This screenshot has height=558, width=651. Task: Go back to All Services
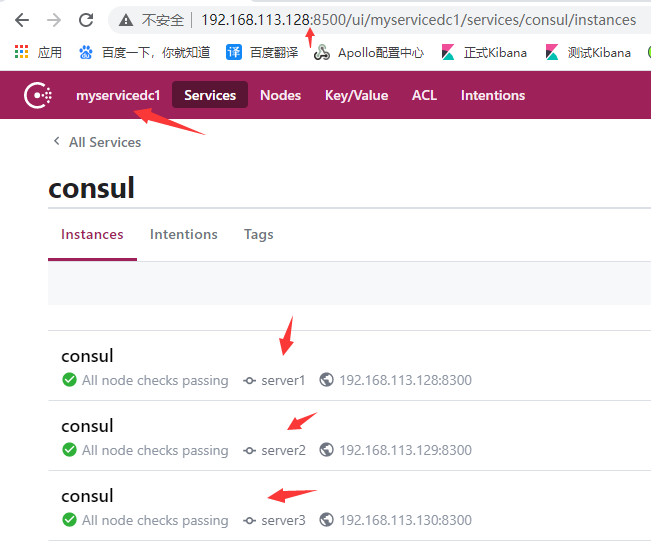[x=105, y=142]
